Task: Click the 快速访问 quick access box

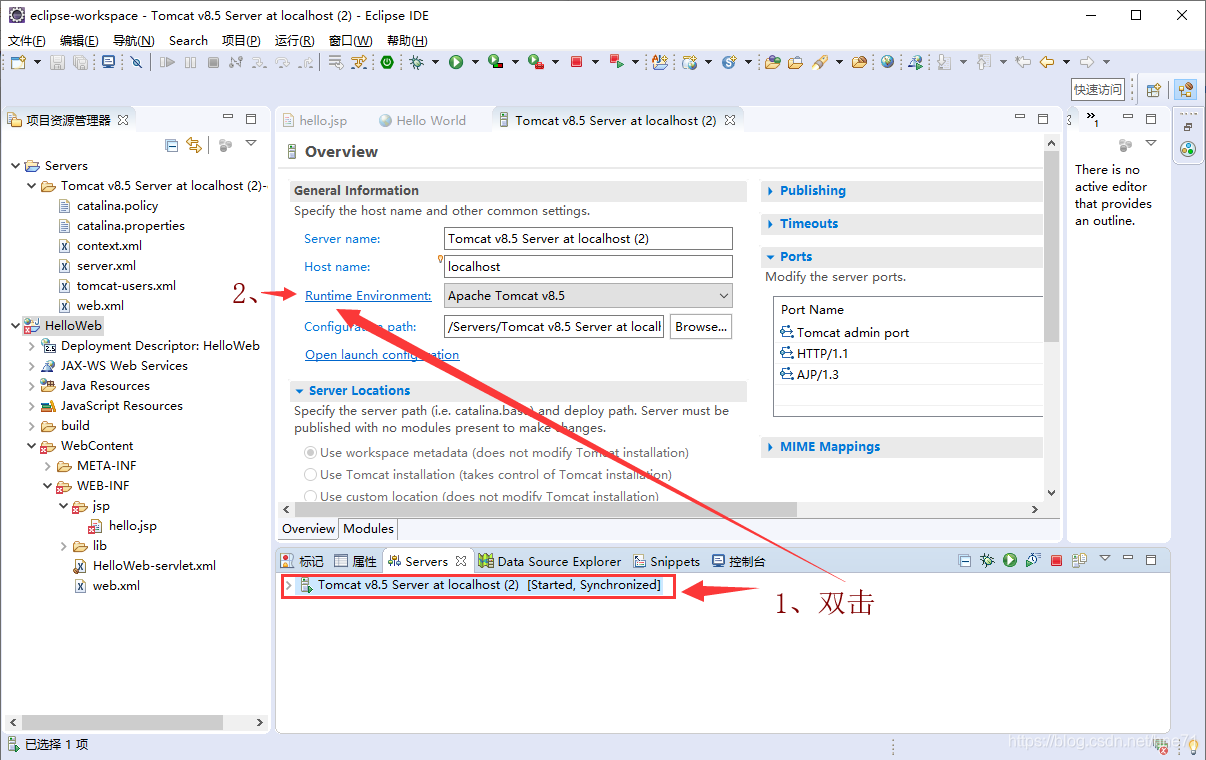Action: tap(1098, 89)
